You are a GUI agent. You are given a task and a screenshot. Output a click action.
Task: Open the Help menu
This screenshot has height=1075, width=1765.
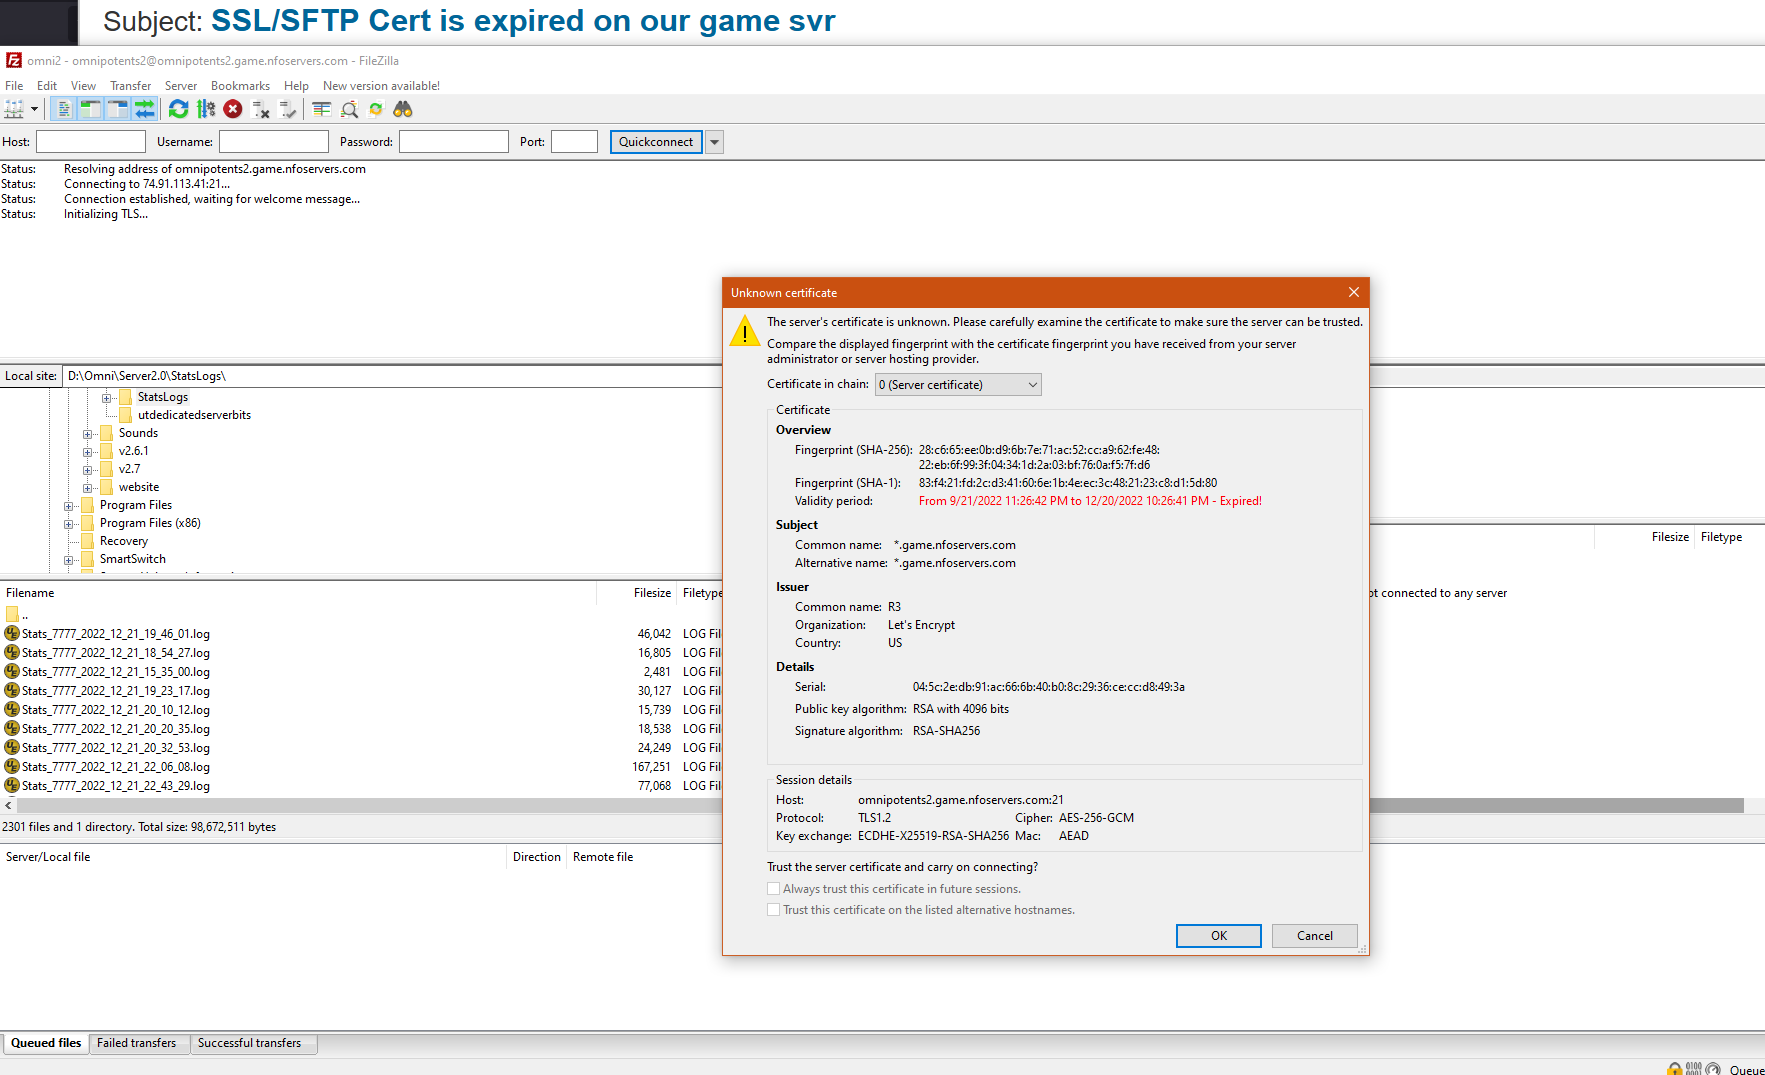click(x=296, y=86)
